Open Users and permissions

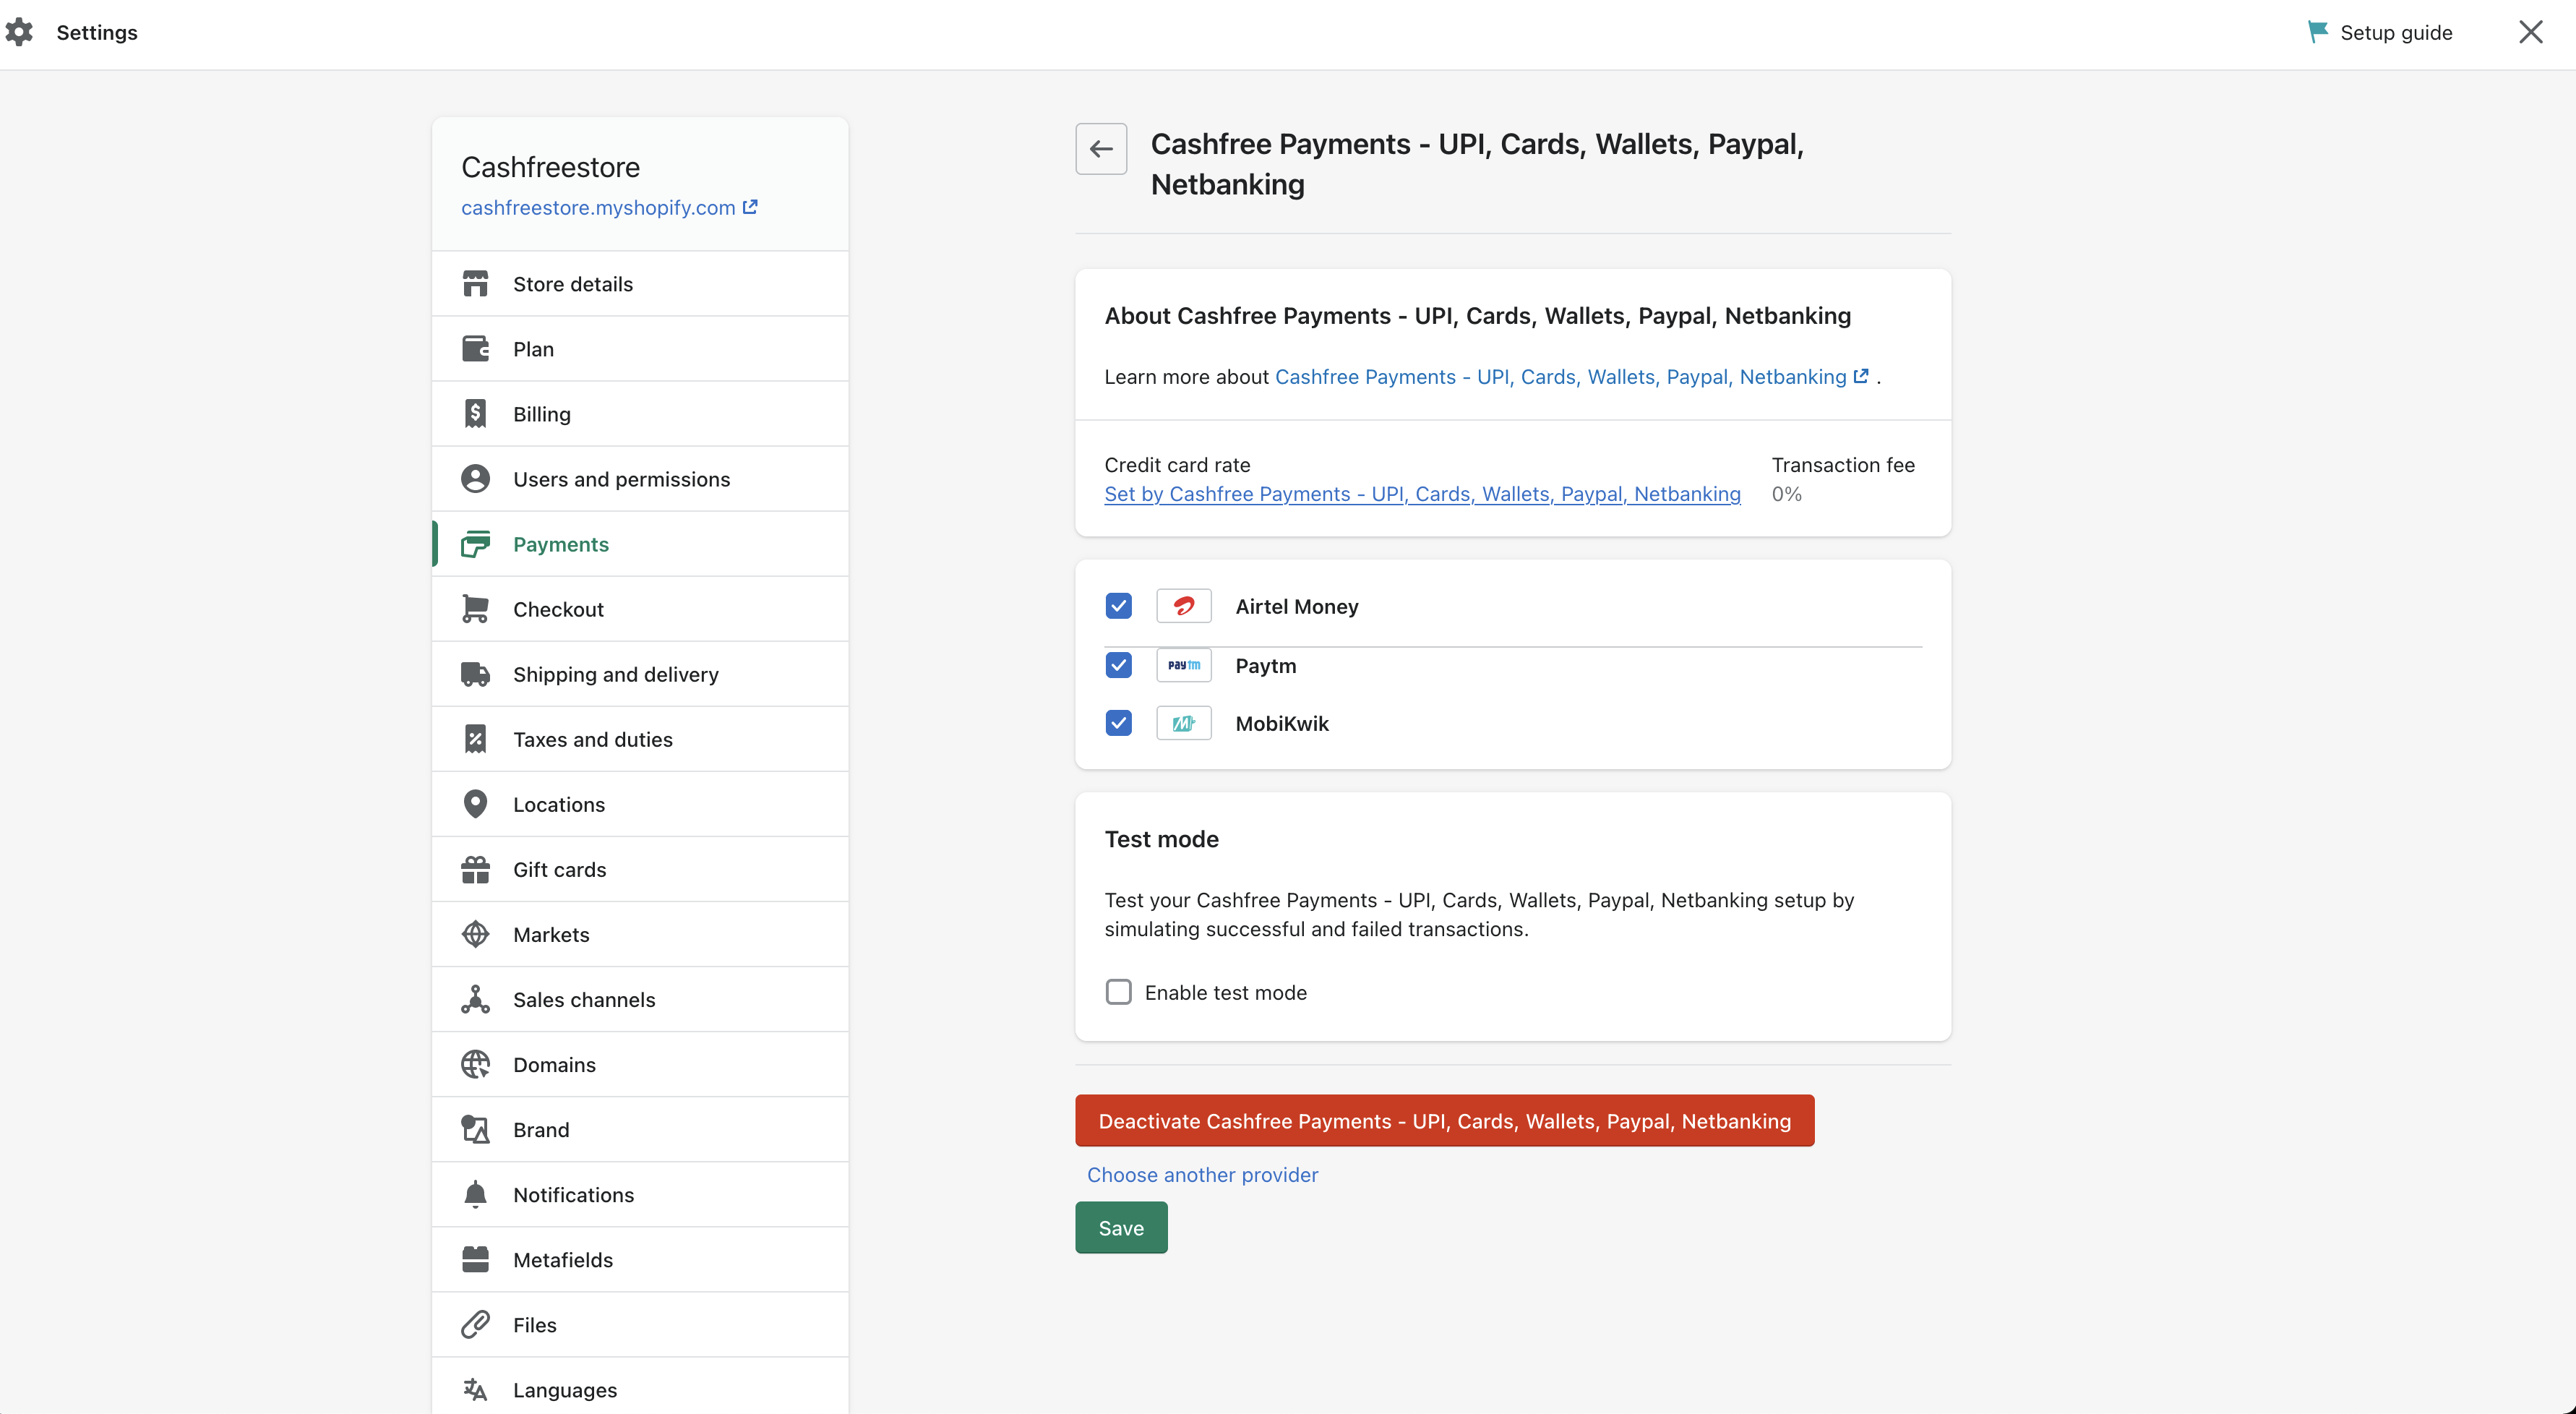[640, 479]
